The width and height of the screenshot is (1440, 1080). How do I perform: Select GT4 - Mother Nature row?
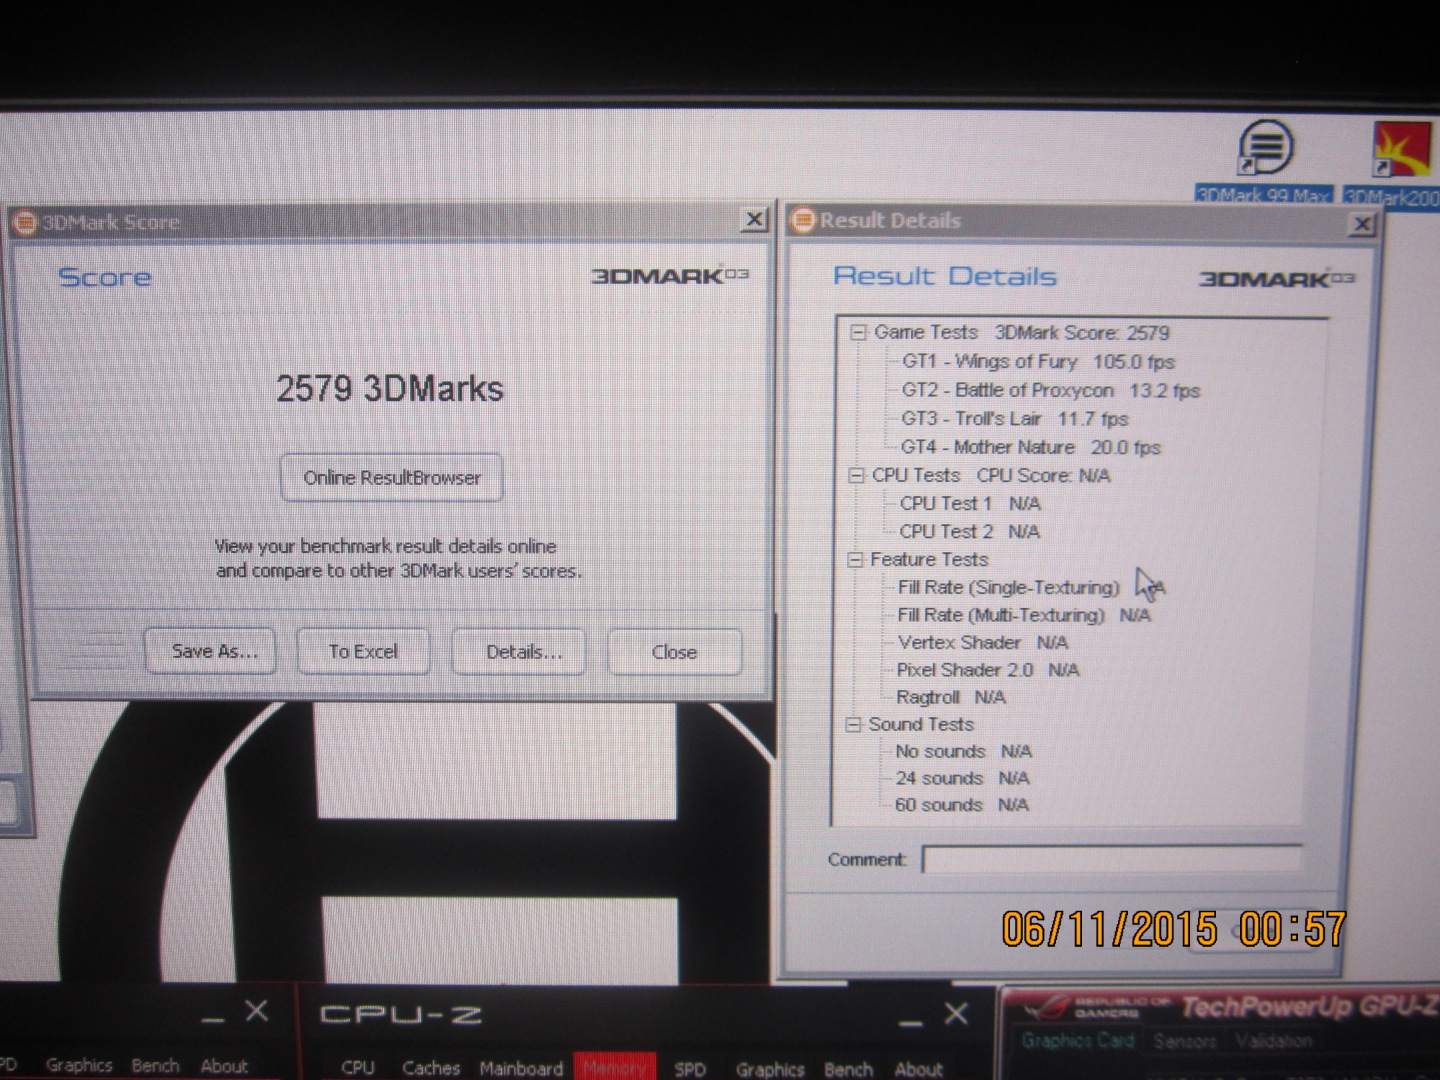point(1030,447)
